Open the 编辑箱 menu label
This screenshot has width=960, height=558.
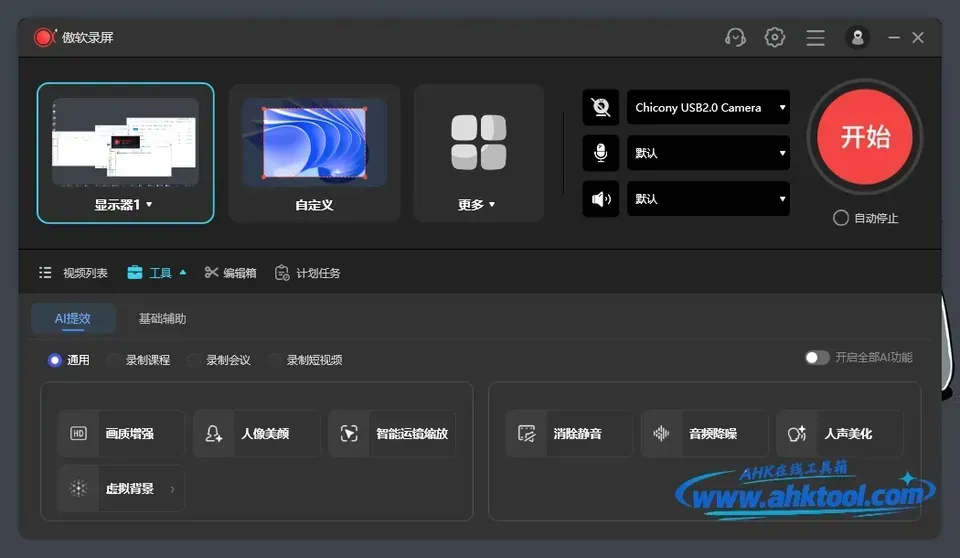pos(239,273)
